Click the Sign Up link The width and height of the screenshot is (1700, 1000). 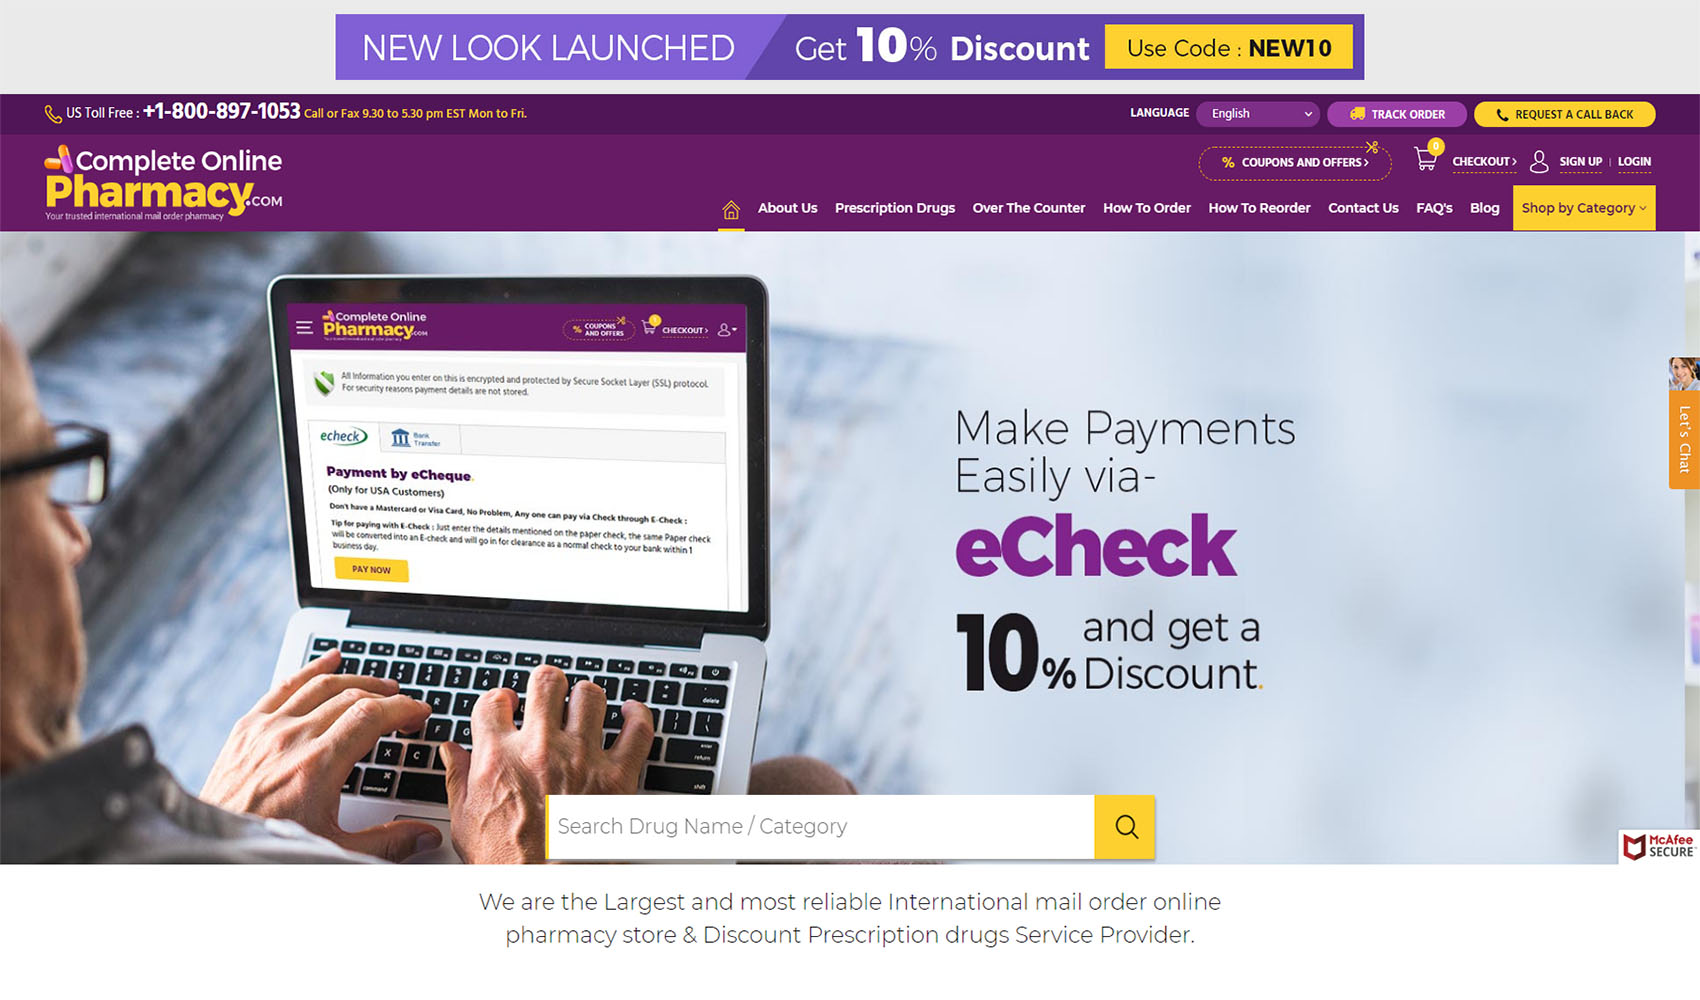click(x=1580, y=162)
